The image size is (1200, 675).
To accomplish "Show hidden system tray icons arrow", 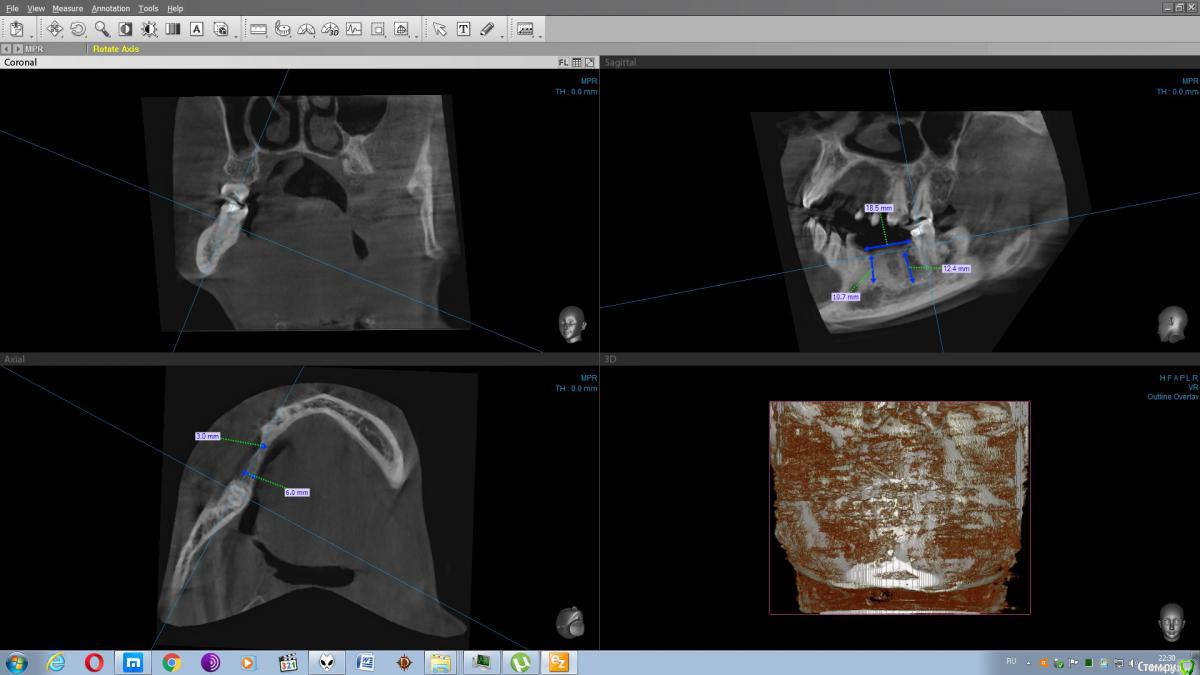I will click(x=1031, y=662).
